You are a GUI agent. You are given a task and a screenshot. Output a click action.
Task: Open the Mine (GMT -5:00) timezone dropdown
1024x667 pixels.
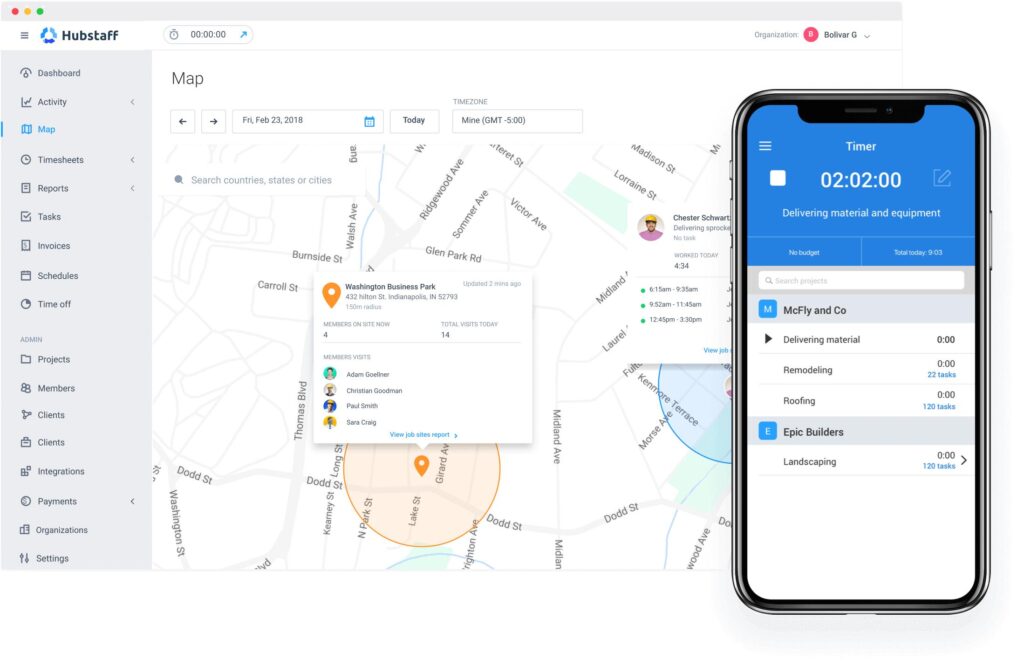(517, 121)
